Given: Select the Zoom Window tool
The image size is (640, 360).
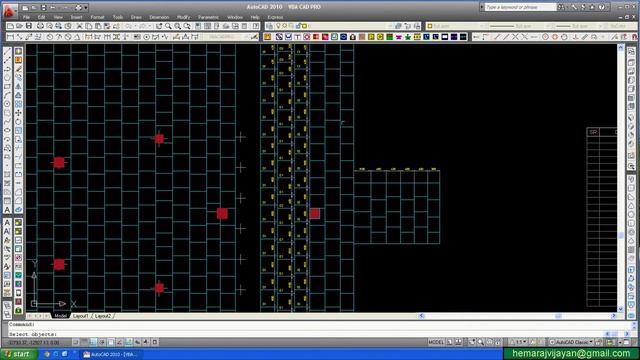Looking at the screenshot, I should 178,26.
